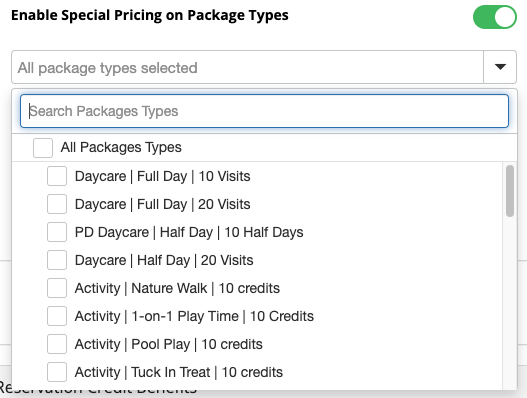Click 'PD Daycare | Half Day | 10 Half Days' label
527x398 pixels.
click(189, 232)
